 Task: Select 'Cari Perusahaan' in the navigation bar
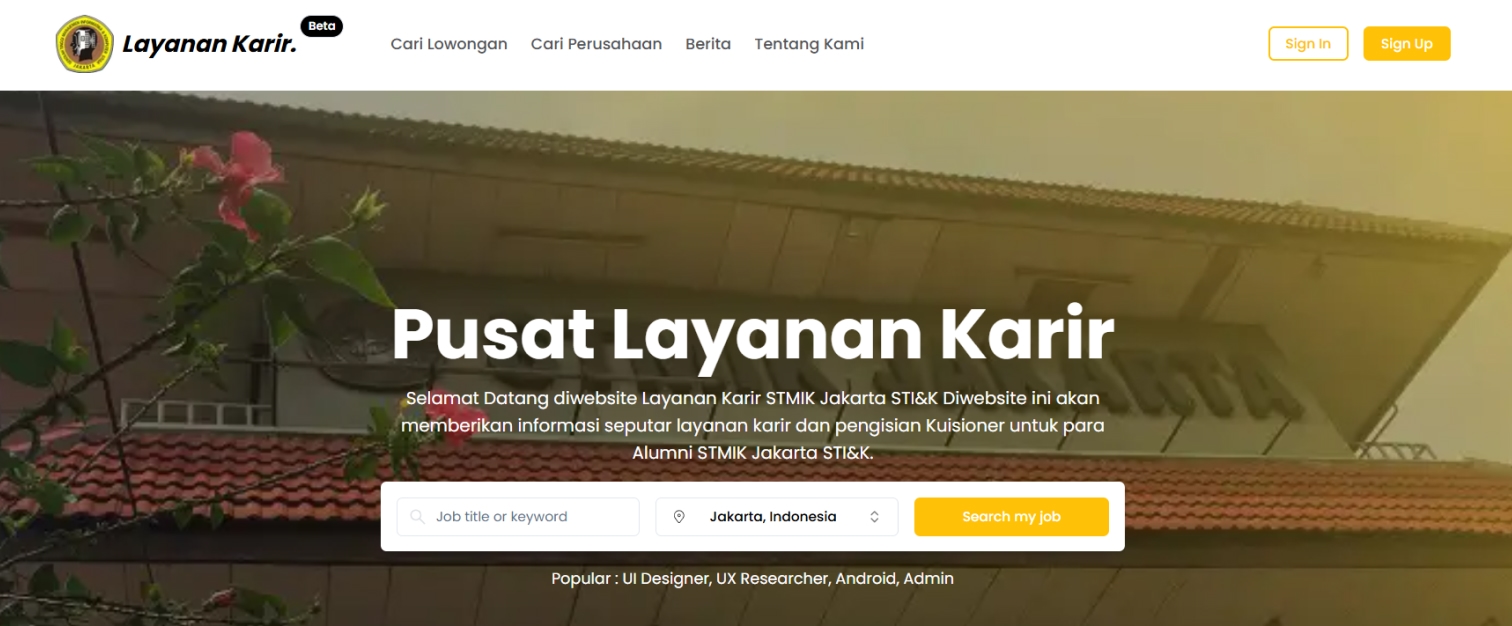[597, 43]
